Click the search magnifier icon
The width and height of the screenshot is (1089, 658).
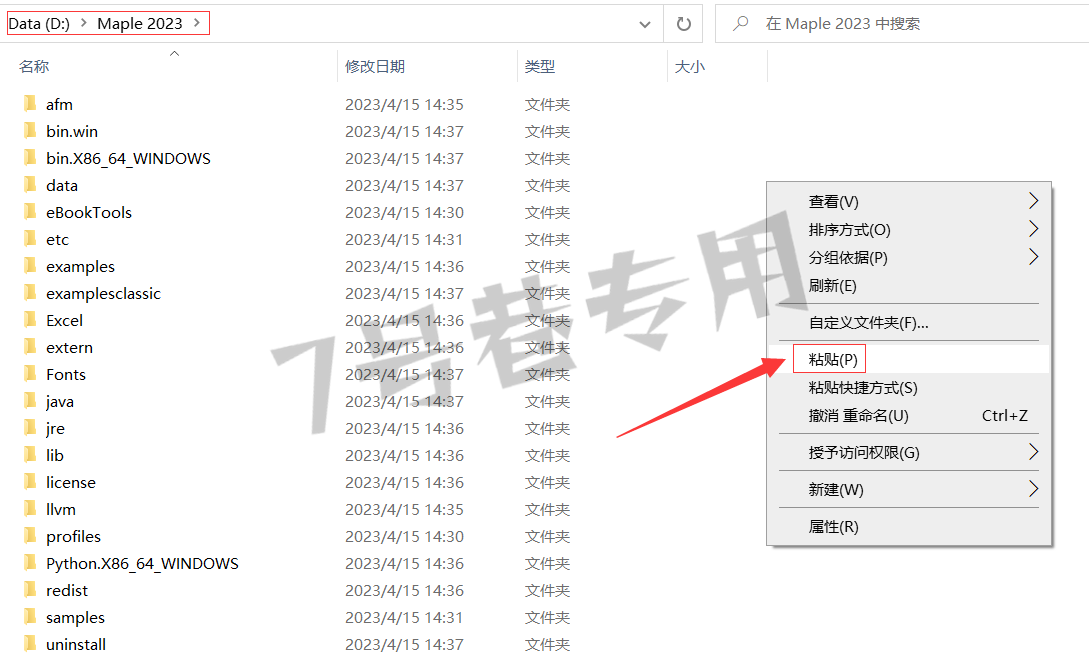(741, 24)
